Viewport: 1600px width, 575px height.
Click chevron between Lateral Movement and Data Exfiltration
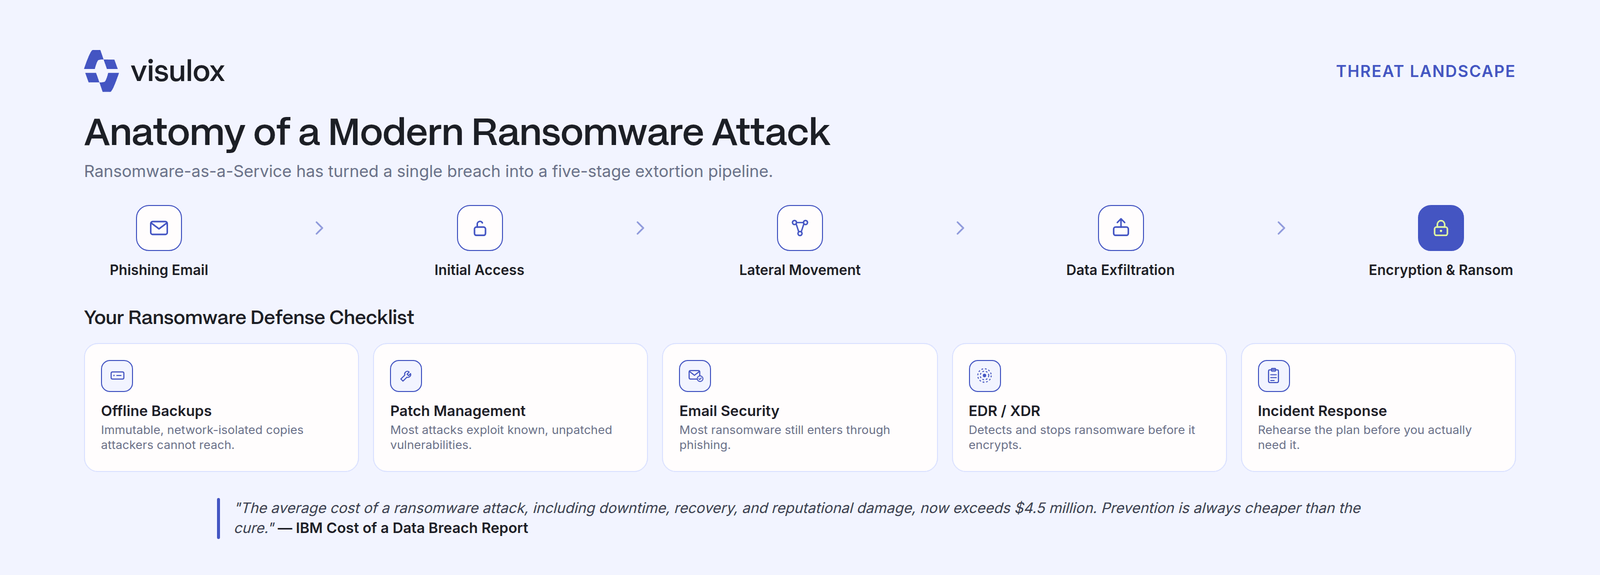click(960, 228)
